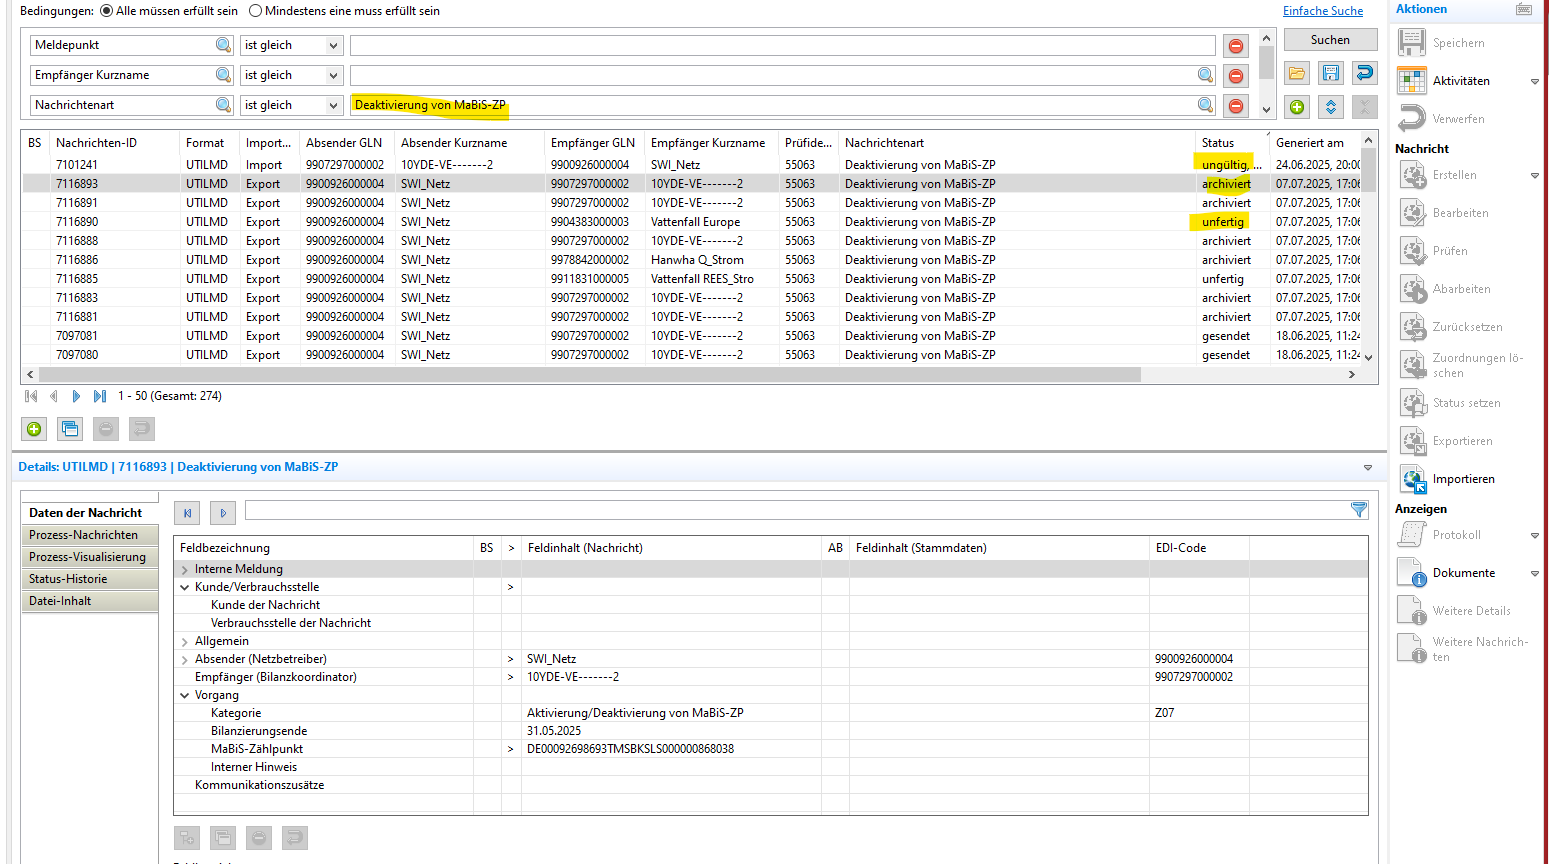Open the Aktivitäten action icon

[1412, 81]
